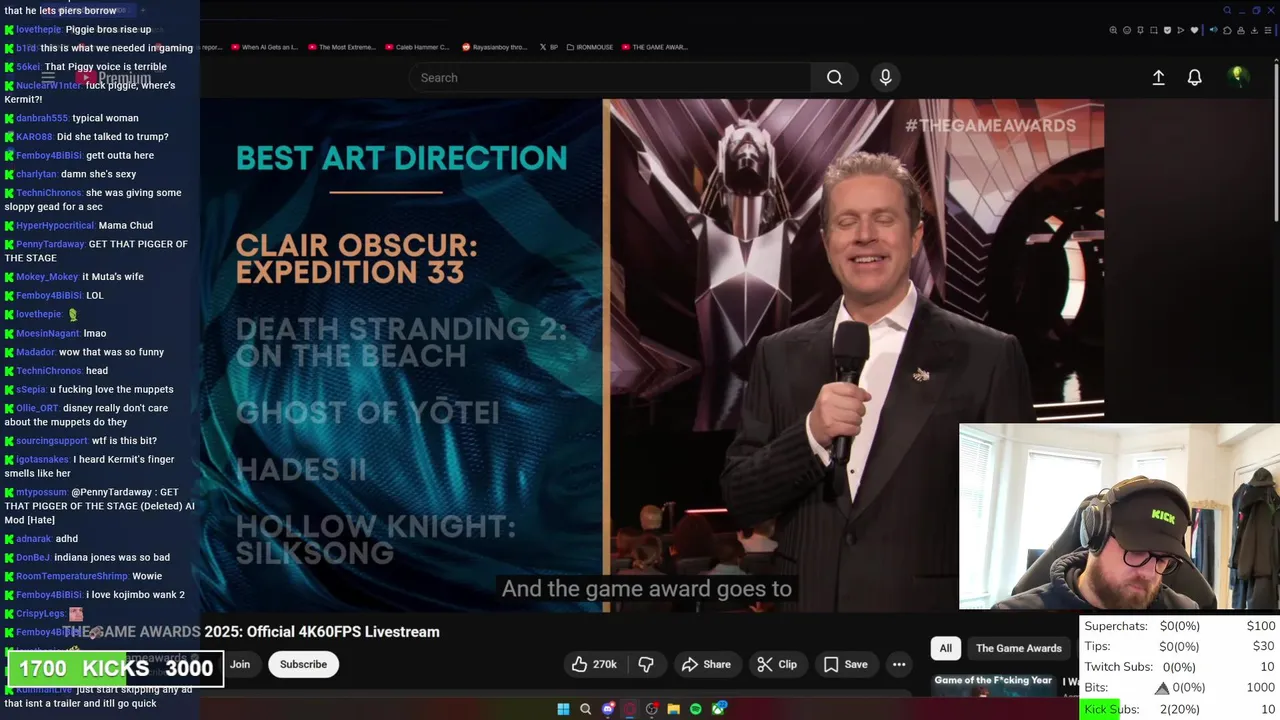The height and width of the screenshot is (720, 1280).
Task: Subscribe to The Game Awards channel
Action: point(303,664)
